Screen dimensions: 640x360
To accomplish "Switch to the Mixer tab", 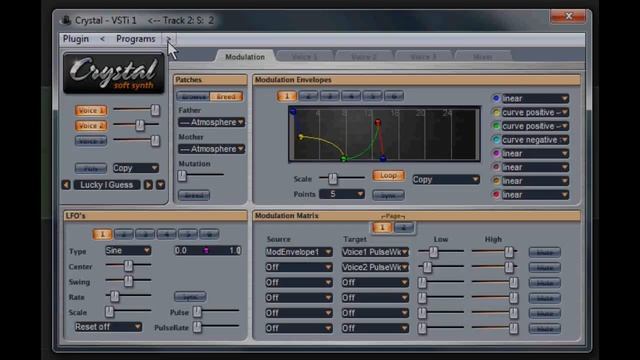I will click(x=482, y=57).
